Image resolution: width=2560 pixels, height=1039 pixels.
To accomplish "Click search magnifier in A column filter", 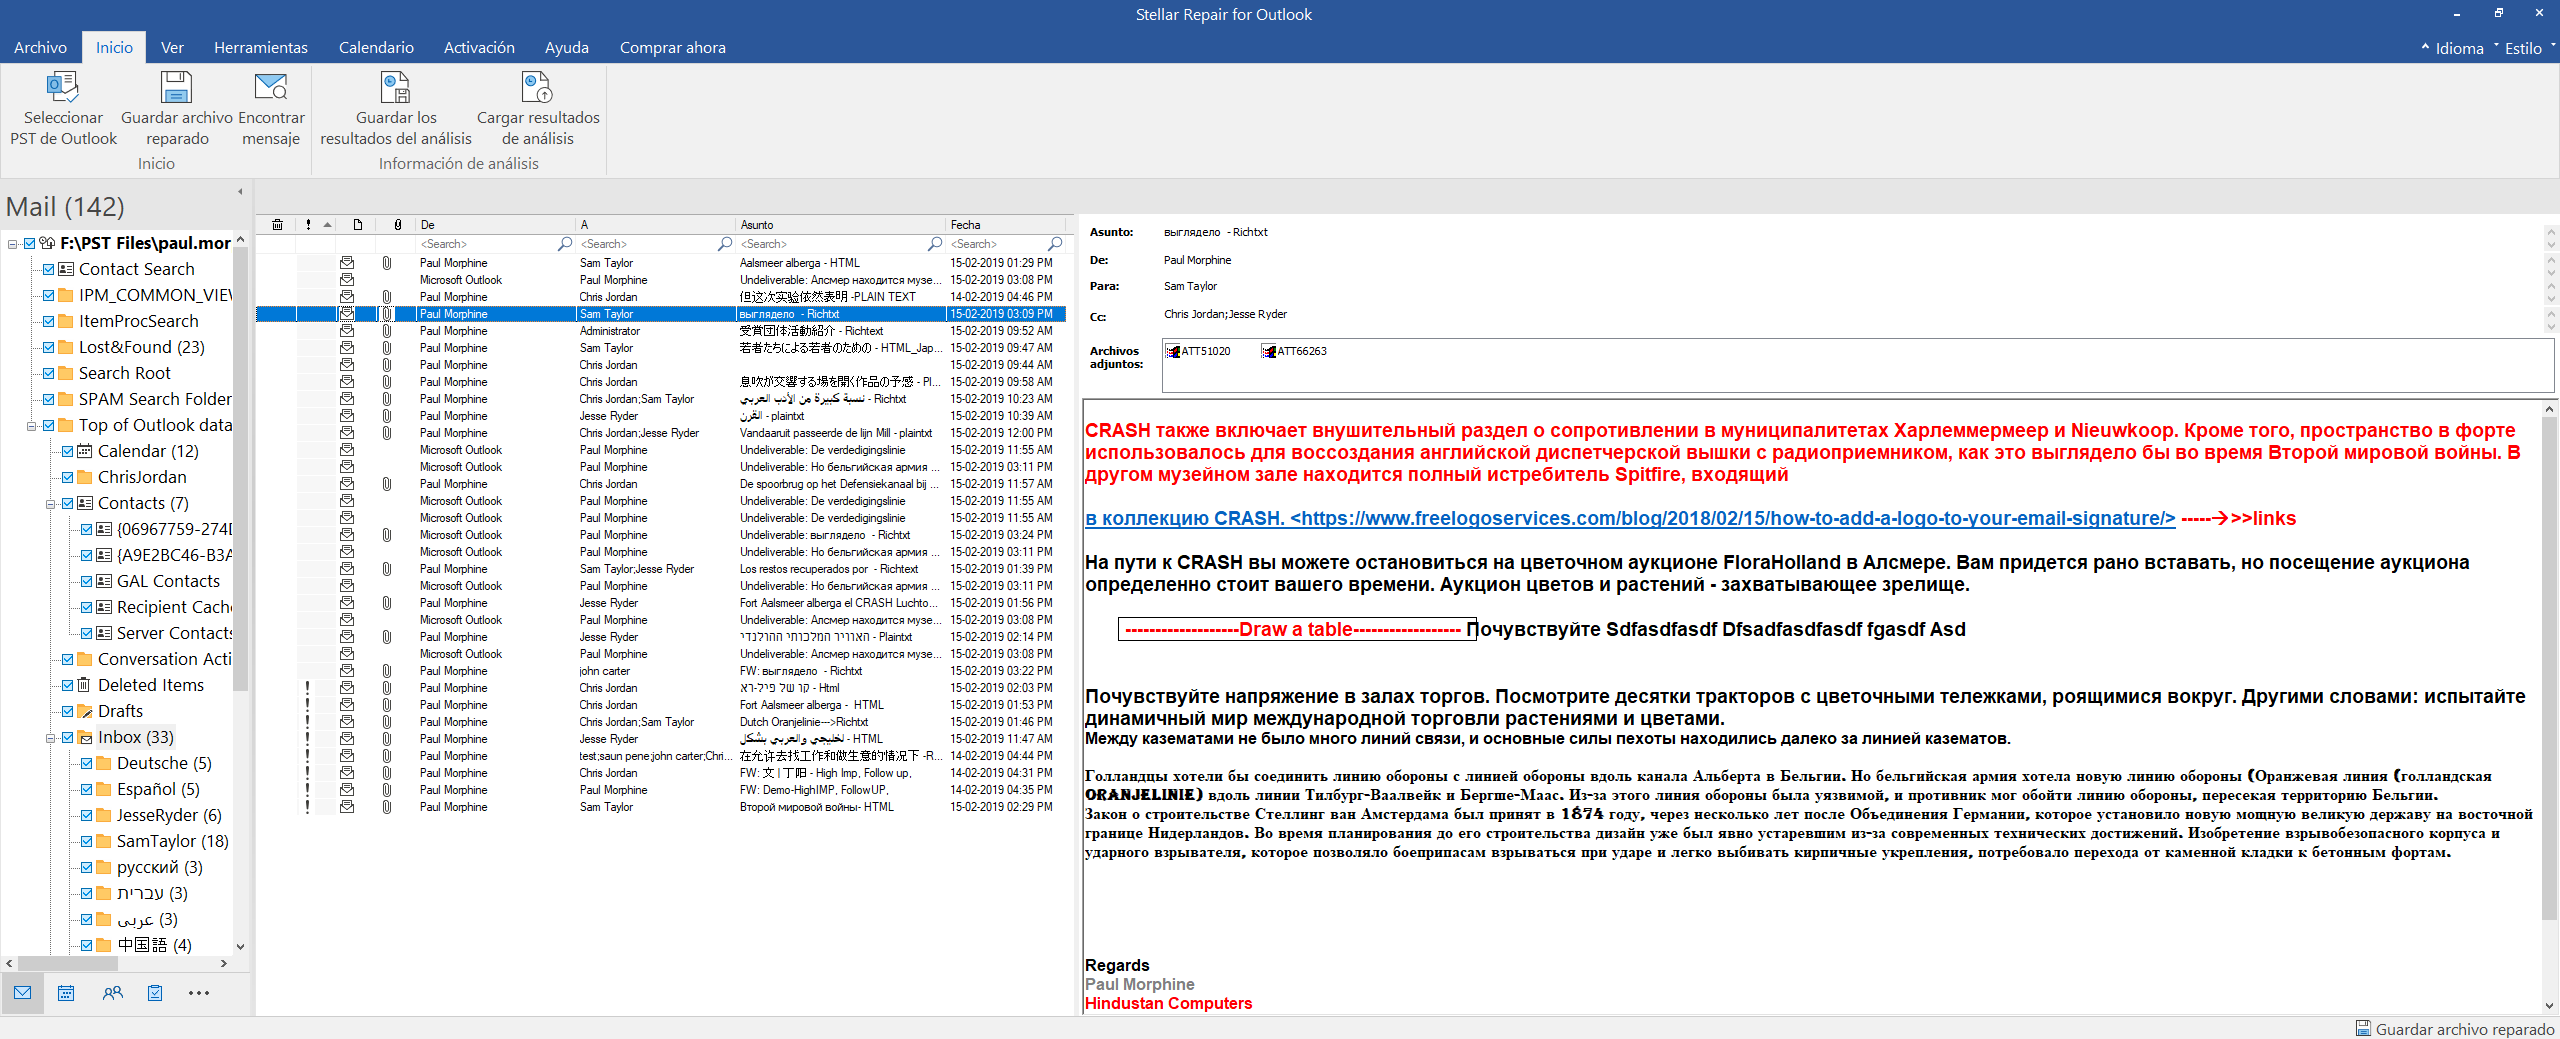I will [x=725, y=244].
